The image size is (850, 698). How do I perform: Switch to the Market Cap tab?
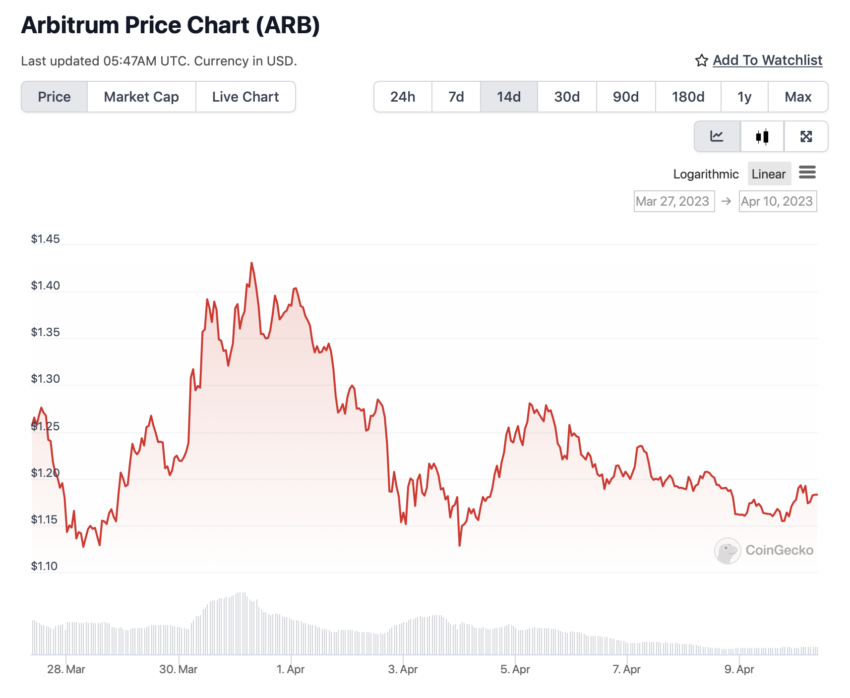tap(141, 97)
